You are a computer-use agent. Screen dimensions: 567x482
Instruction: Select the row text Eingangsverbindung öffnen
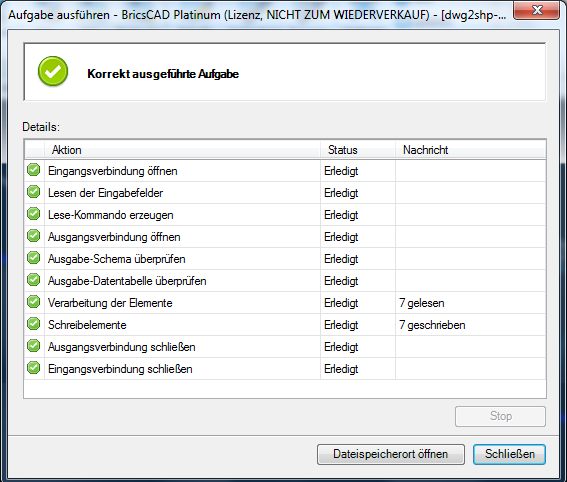[x=112, y=171]
